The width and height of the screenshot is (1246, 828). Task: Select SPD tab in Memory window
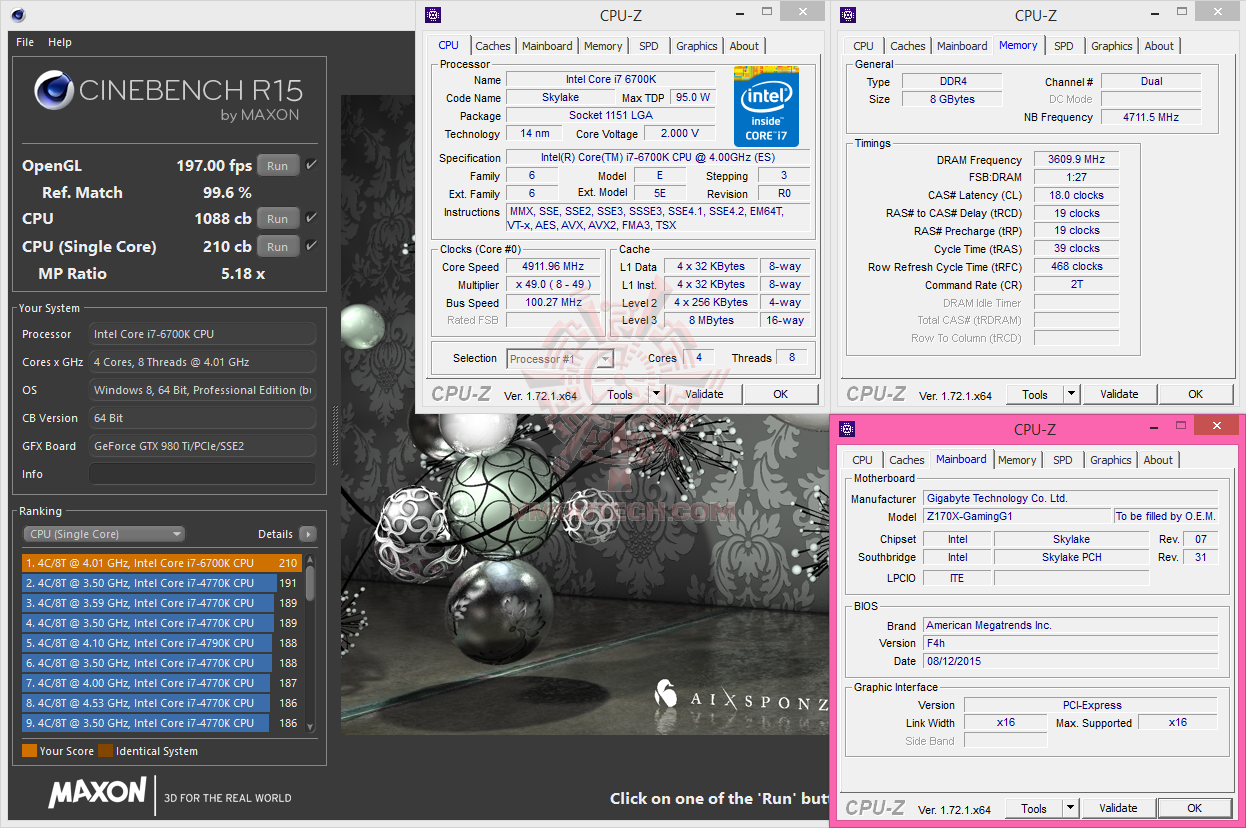1064,46
